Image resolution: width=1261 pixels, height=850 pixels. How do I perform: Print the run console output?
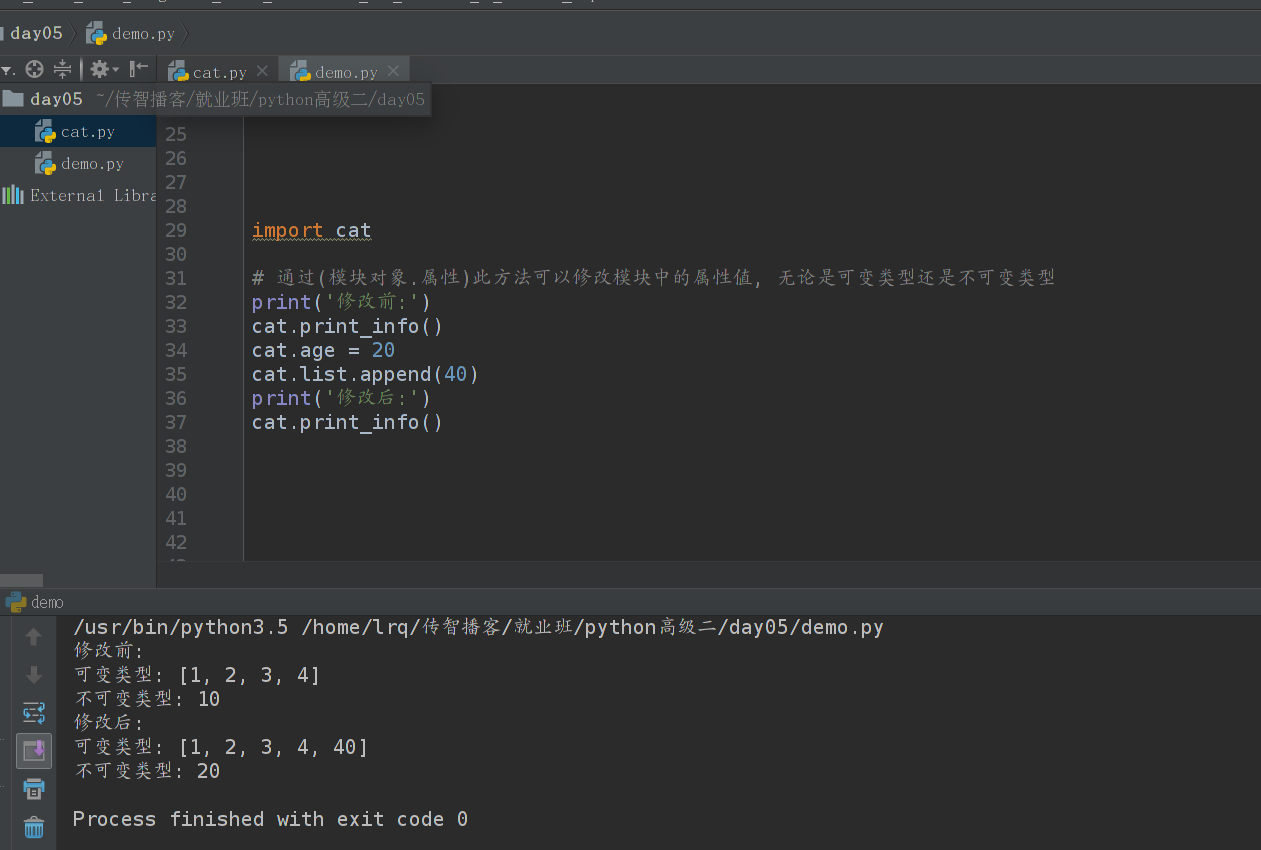[x=34, y=789]
